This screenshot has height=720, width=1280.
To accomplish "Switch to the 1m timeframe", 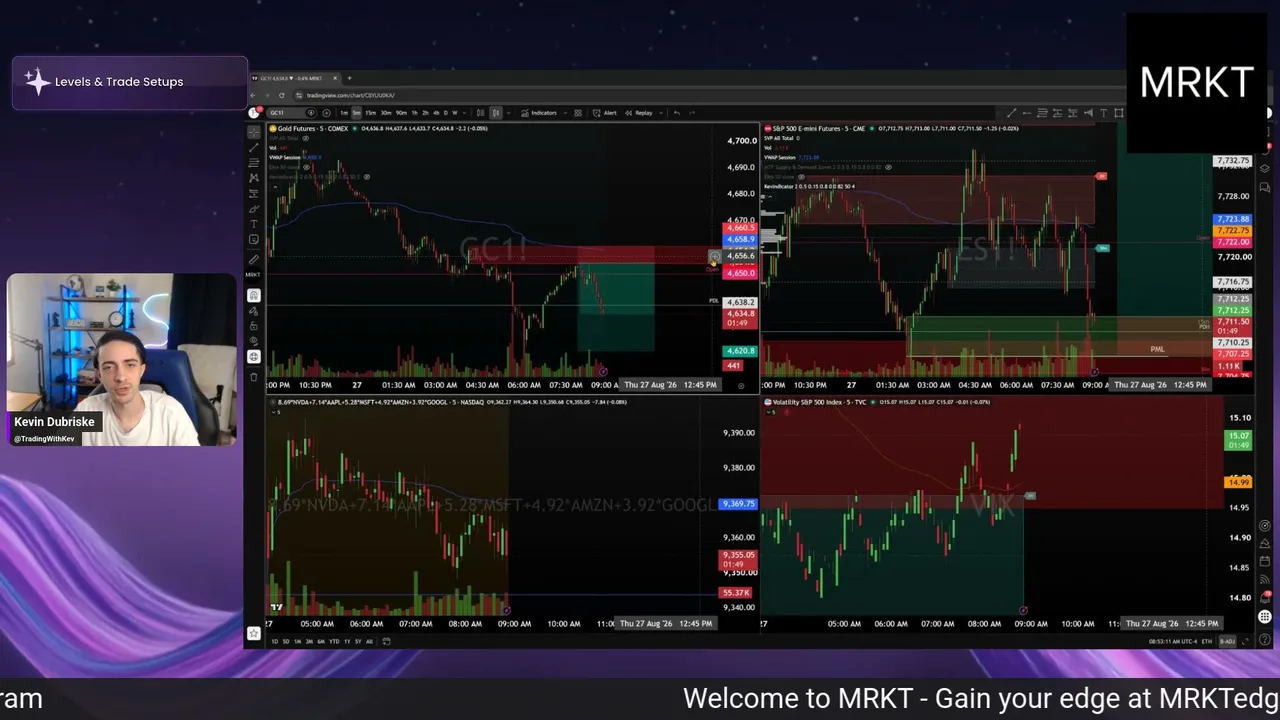I will pyautogui.click(x=344, y=113).
